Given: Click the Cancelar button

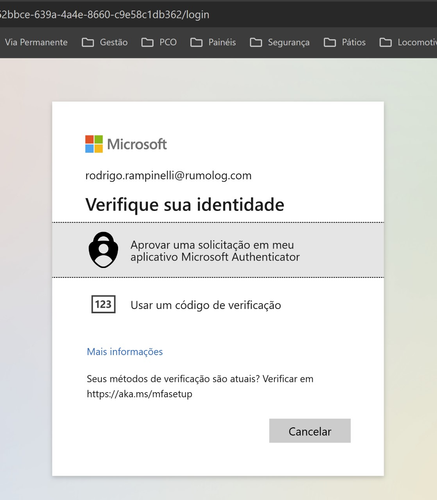Looking at the screenshot, I should [310, 431].
